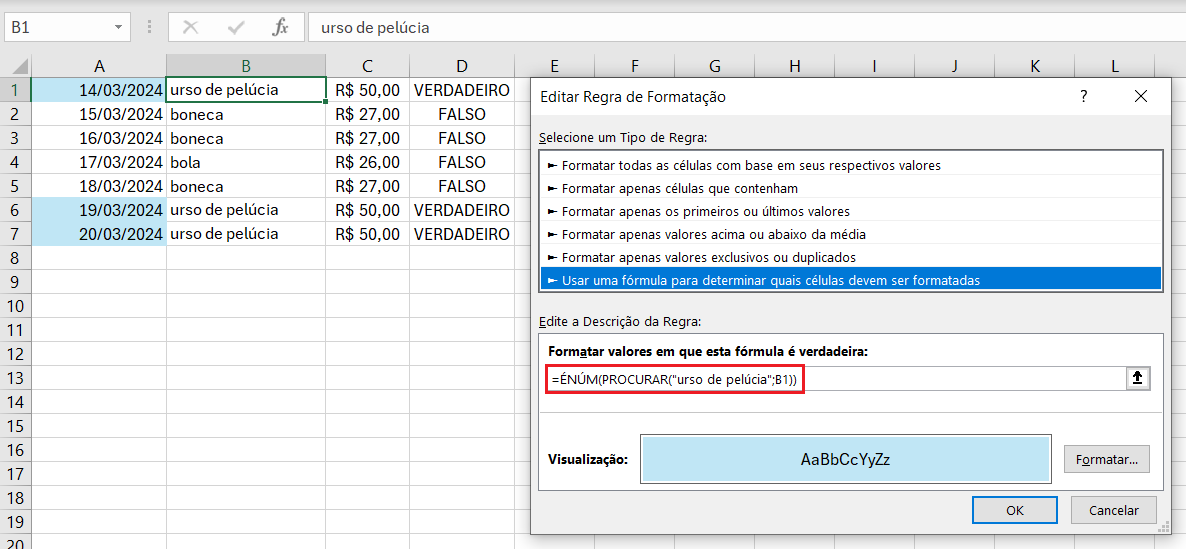Click the 'bola' cell
1186x549 pixels.
click(x=246, y=162)
